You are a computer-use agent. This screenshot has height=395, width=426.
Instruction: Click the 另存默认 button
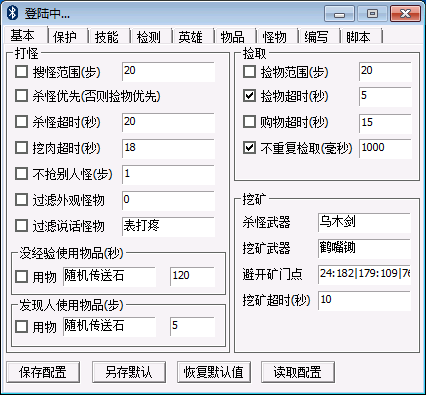click(129, 372)
